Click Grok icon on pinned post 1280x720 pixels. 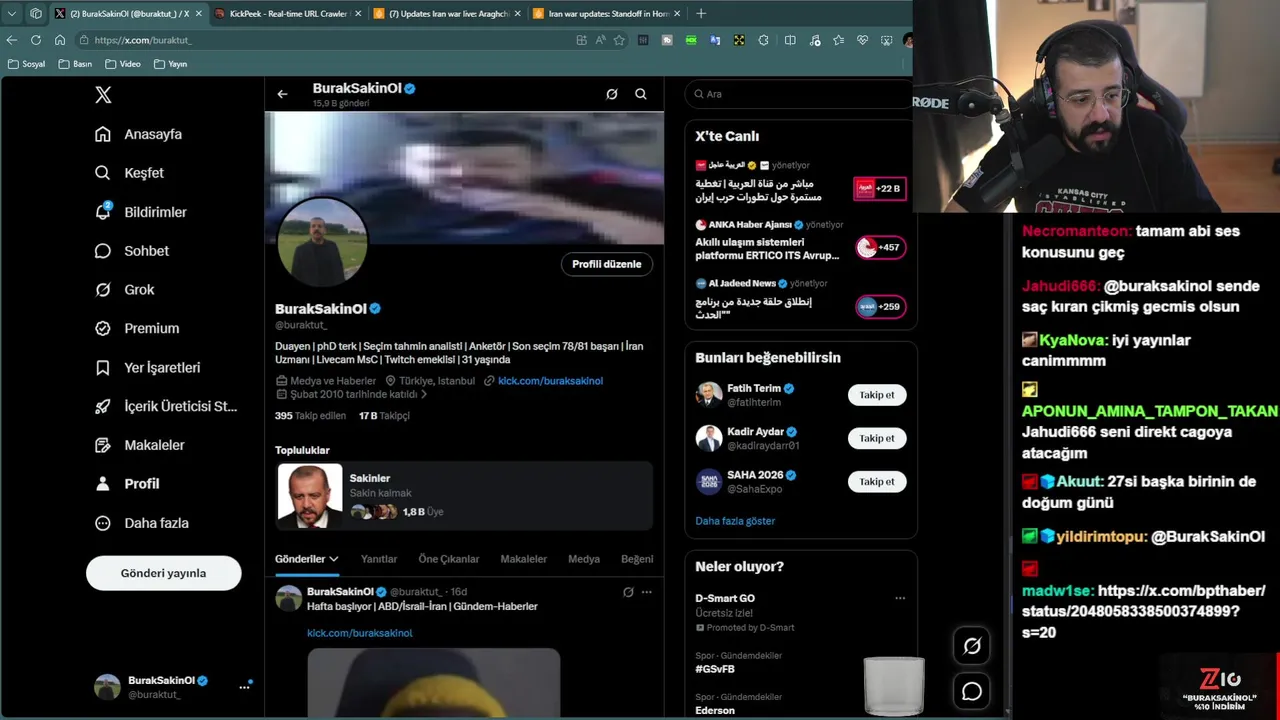tap(628, 592)
